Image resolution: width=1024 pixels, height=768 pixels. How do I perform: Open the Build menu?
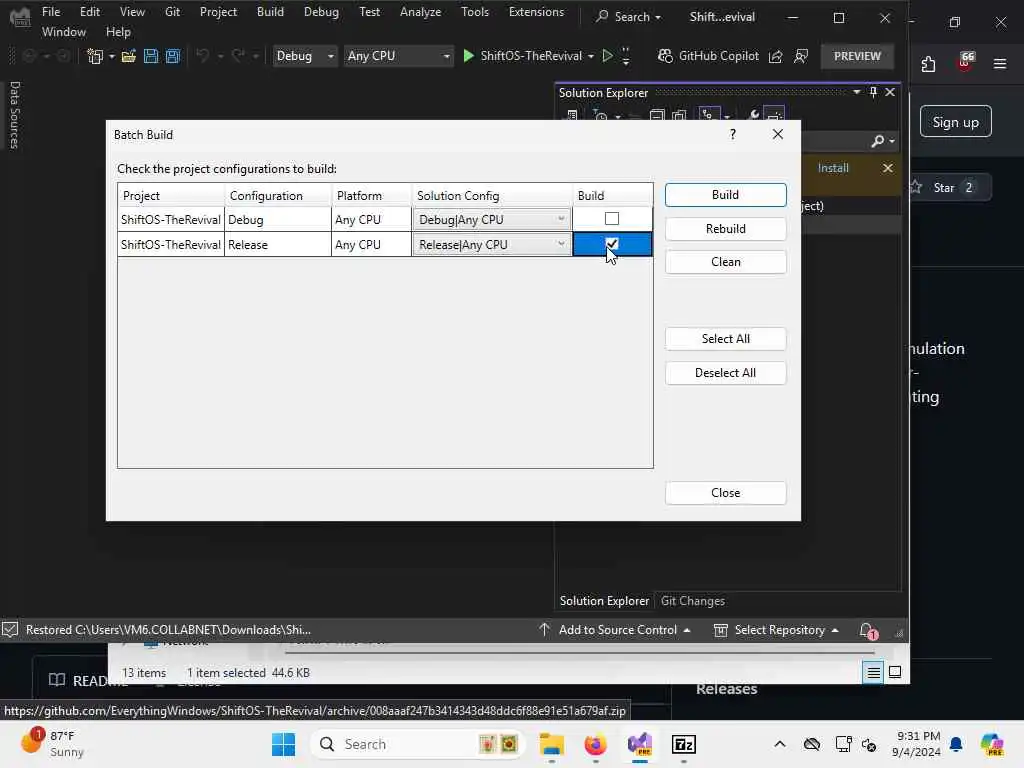click(270, 12)
